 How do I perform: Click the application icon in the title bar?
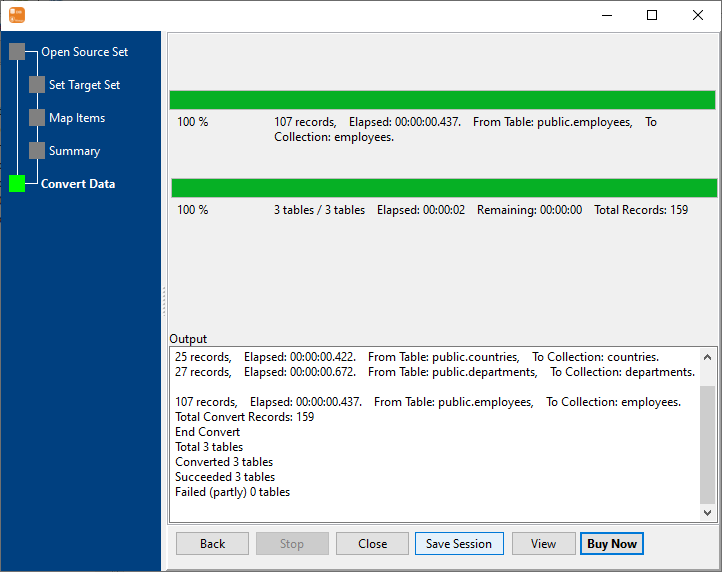pyautogui.click(x=17, y=15)
